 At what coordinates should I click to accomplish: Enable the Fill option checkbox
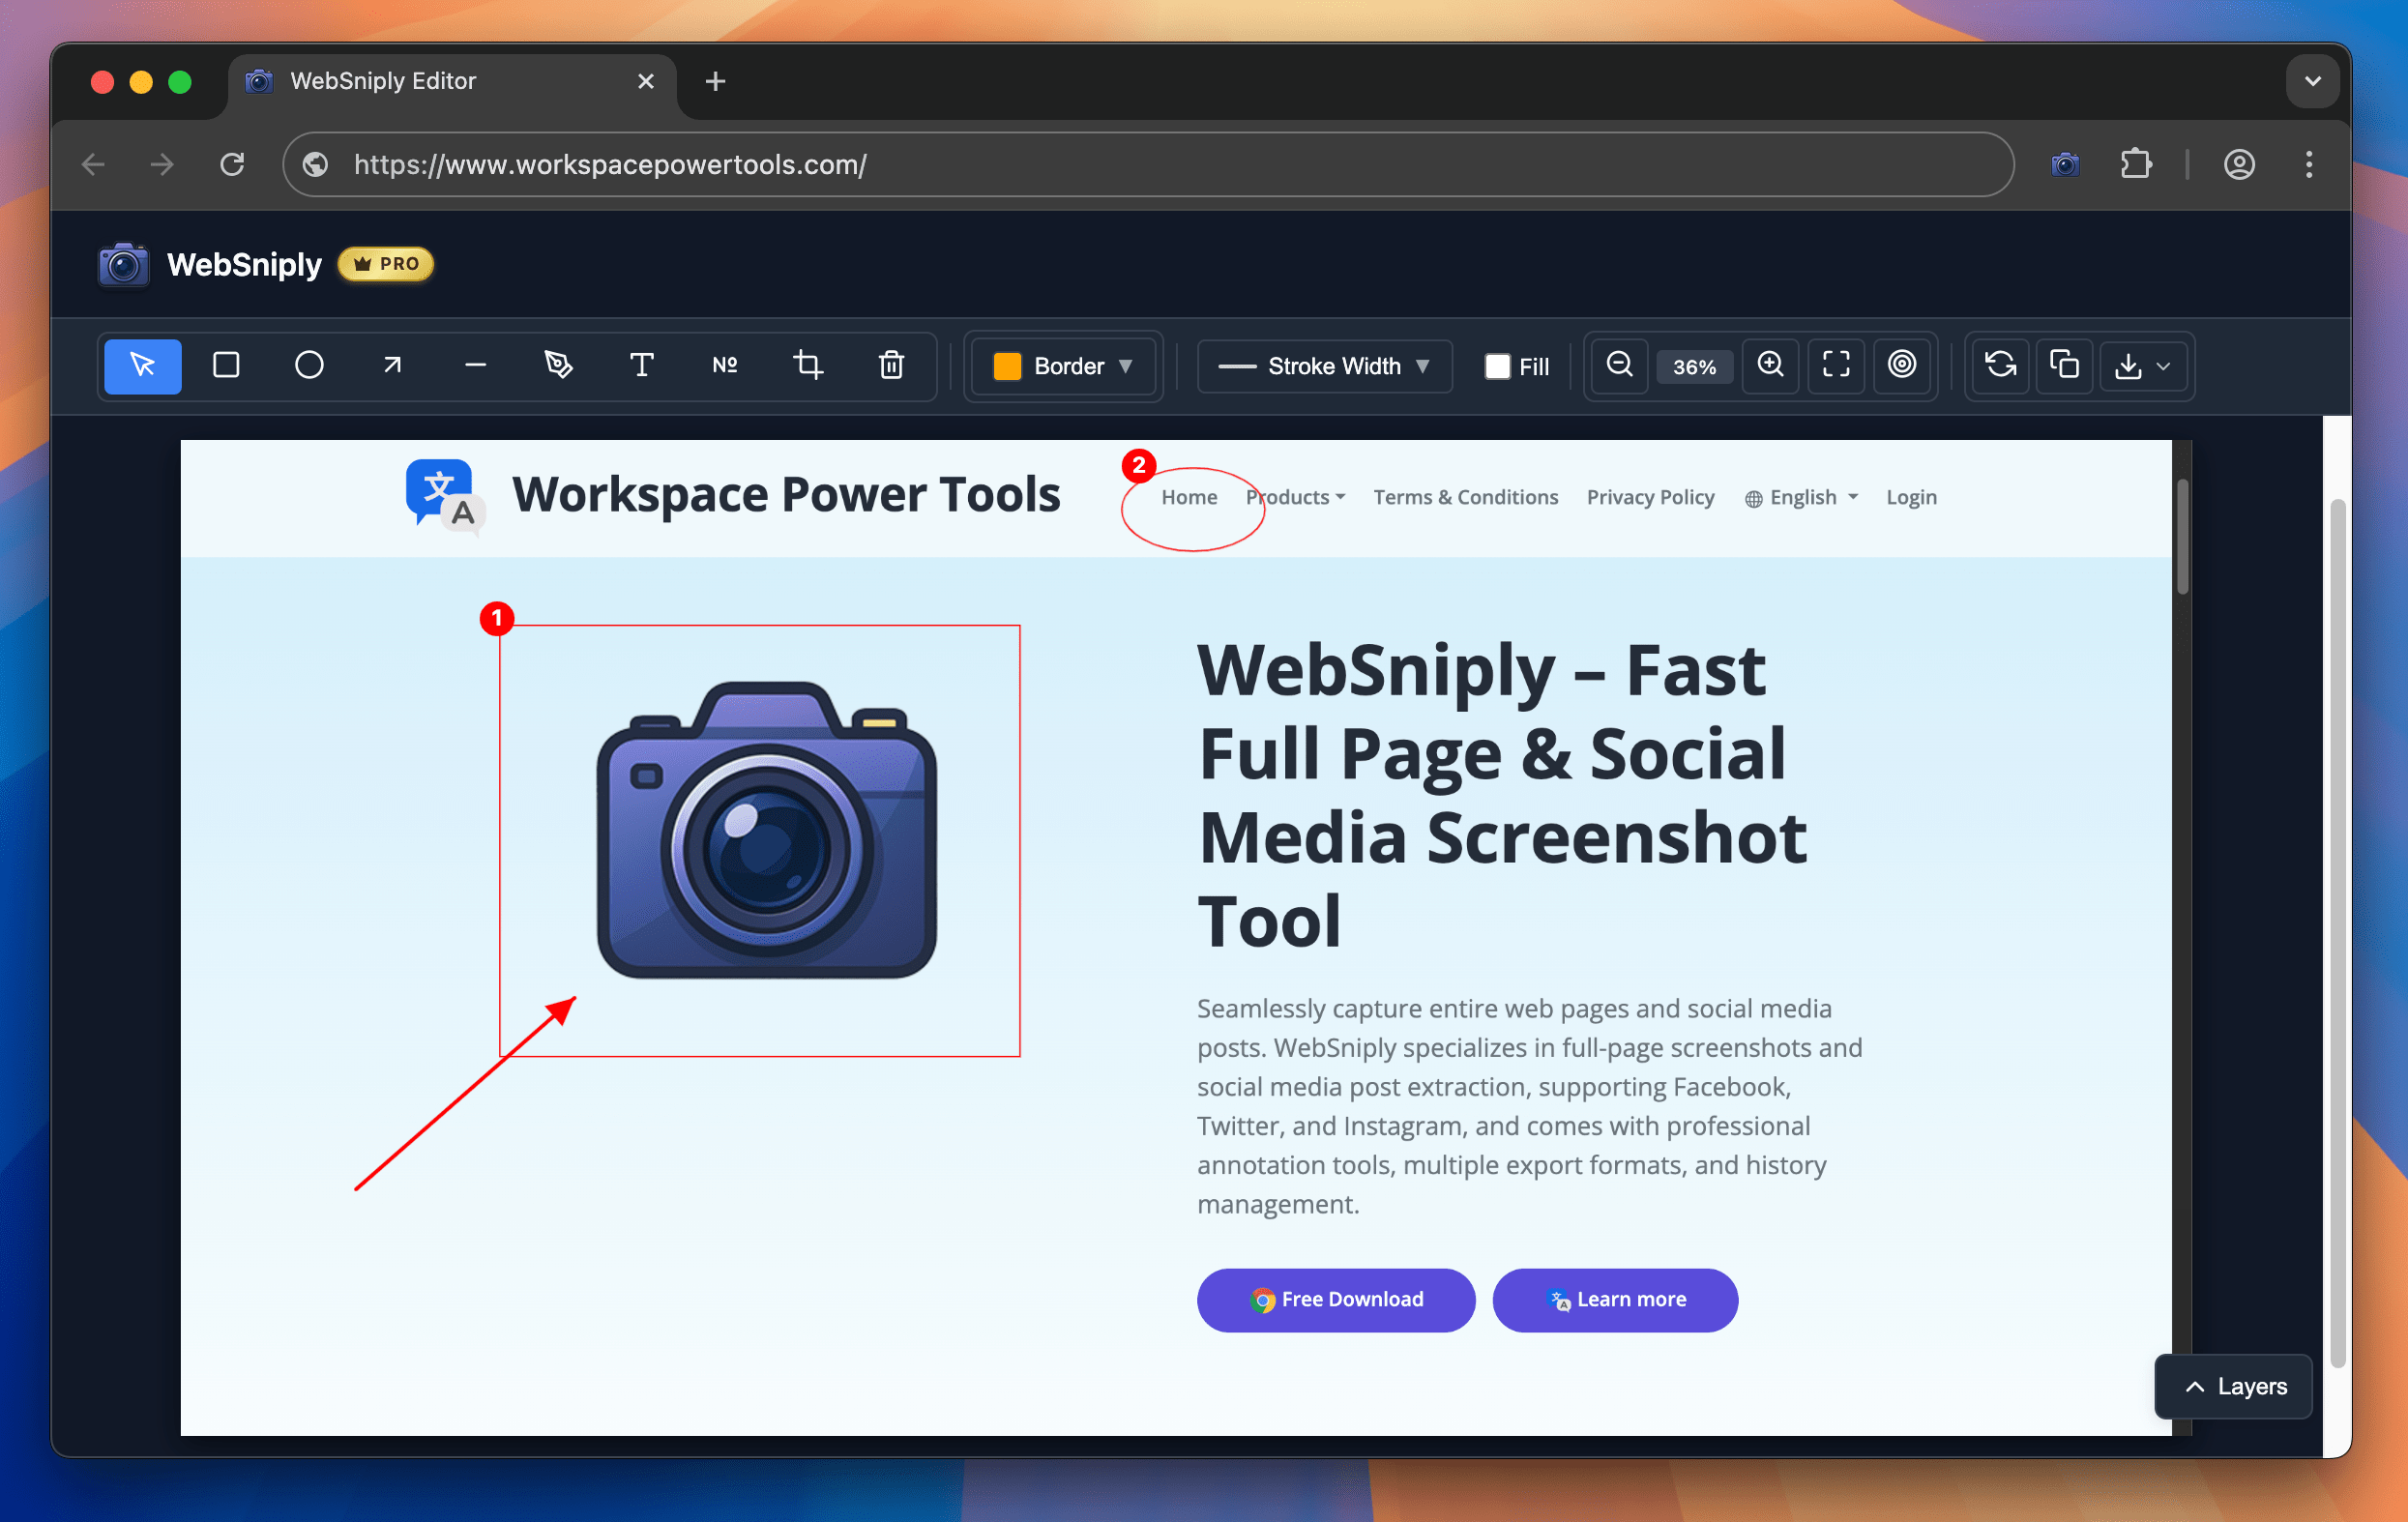click(x=1497, y=366)
